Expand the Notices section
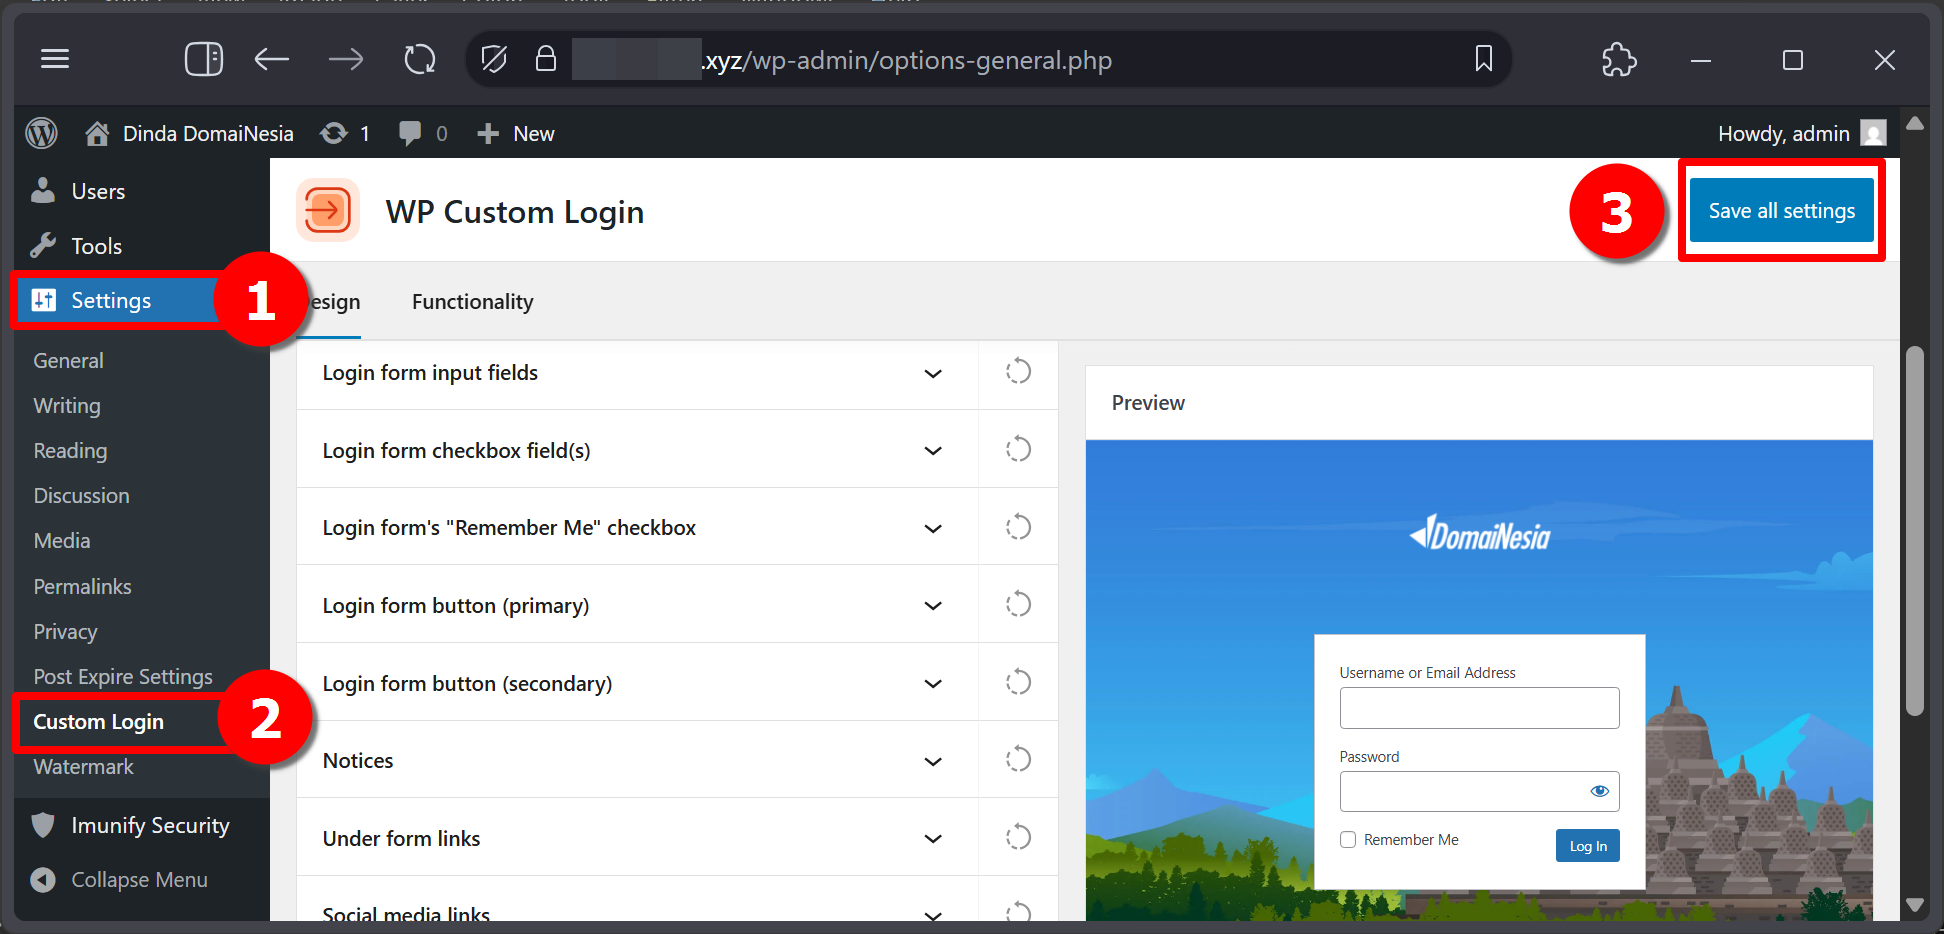1944x934 pixels. click(637, 761)
